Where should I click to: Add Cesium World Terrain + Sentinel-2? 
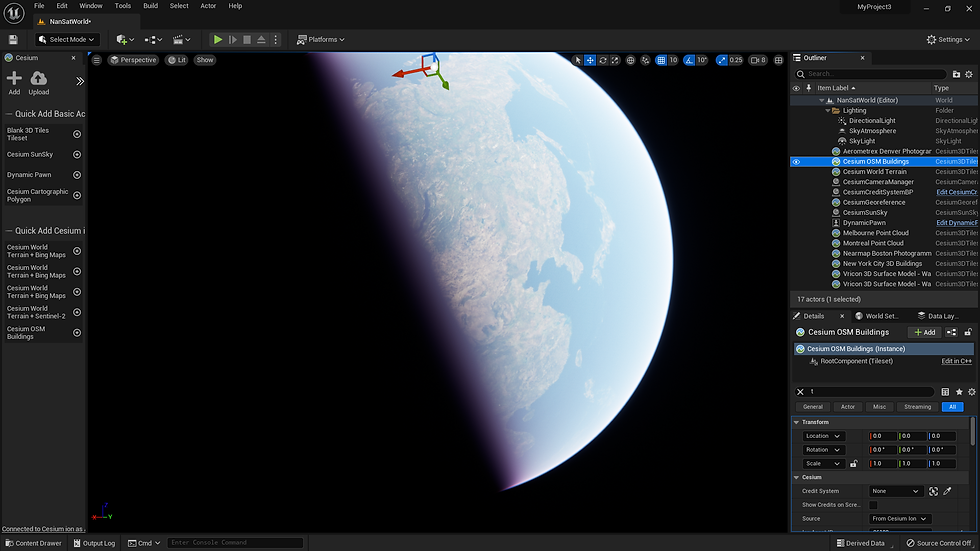(x=77, y=312)
